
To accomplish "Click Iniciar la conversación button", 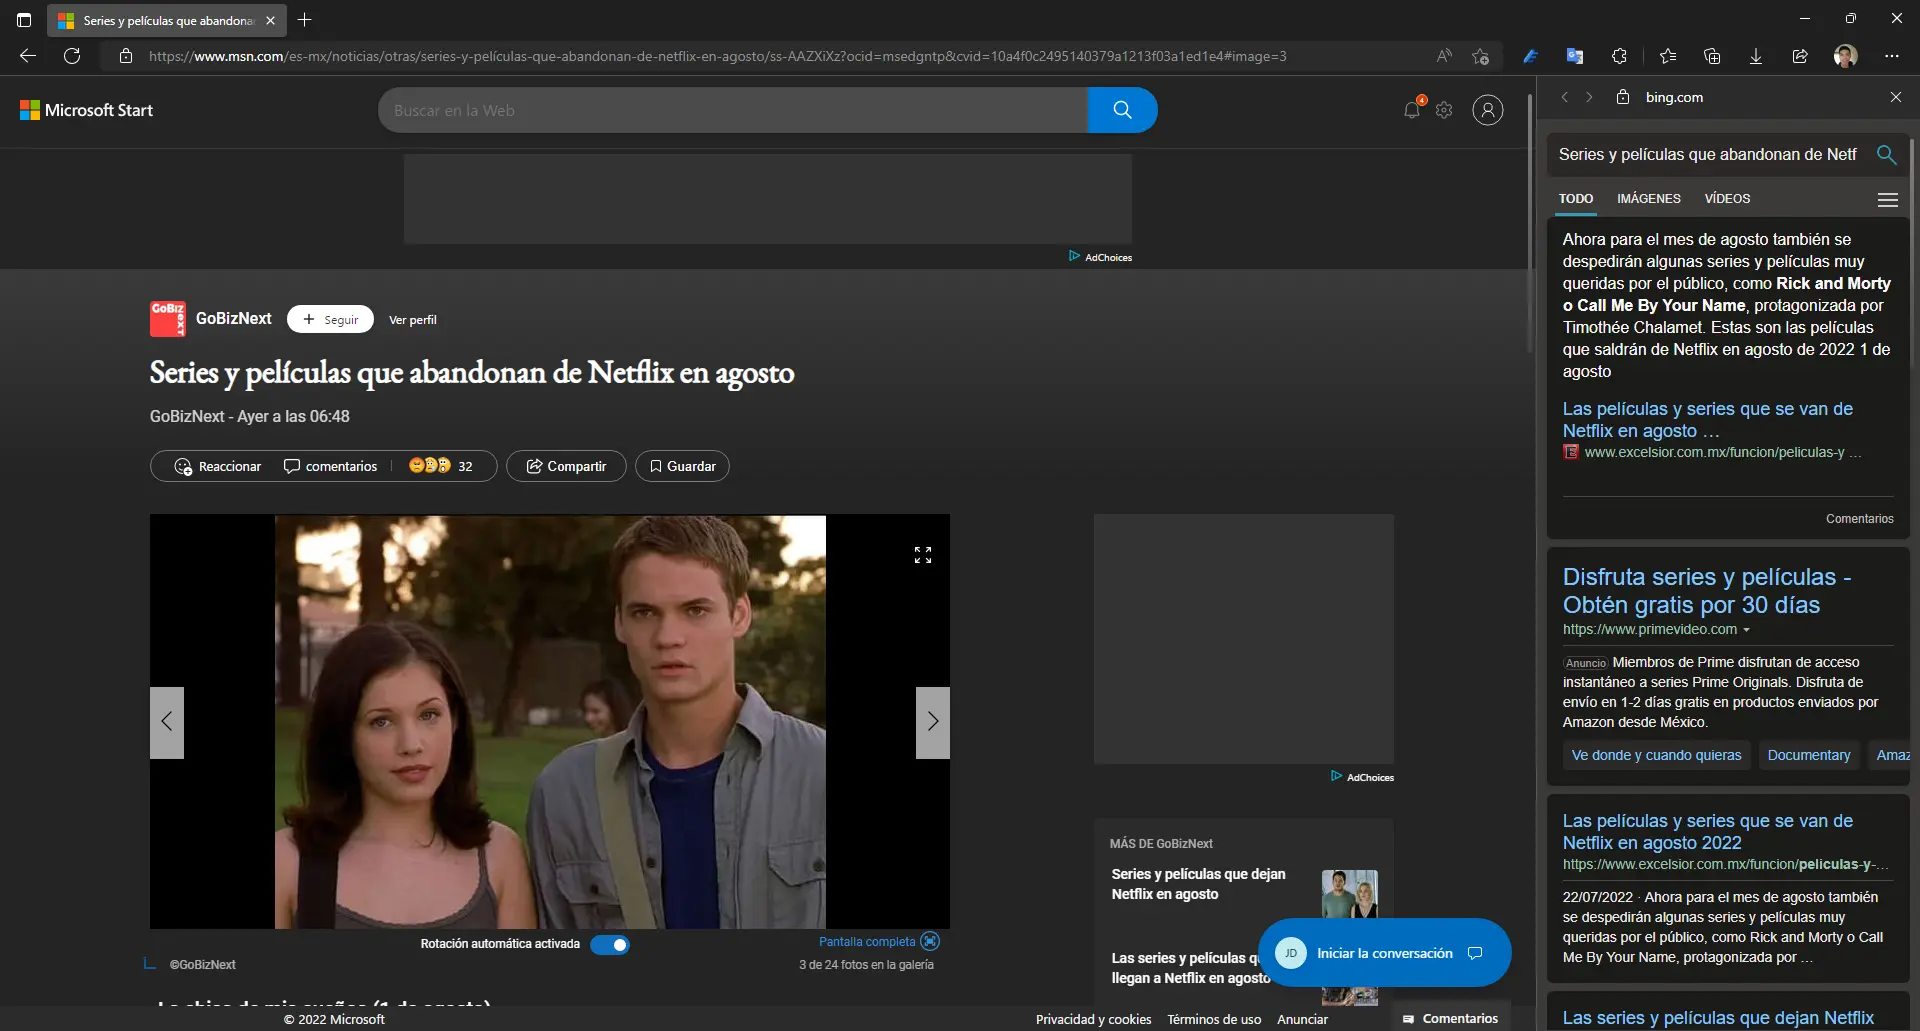I will 1384,953.
